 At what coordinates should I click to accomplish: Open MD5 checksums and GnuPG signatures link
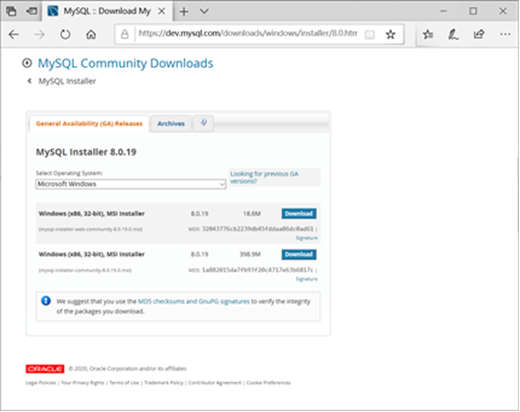pyautogui.click(x=193, y=301)
